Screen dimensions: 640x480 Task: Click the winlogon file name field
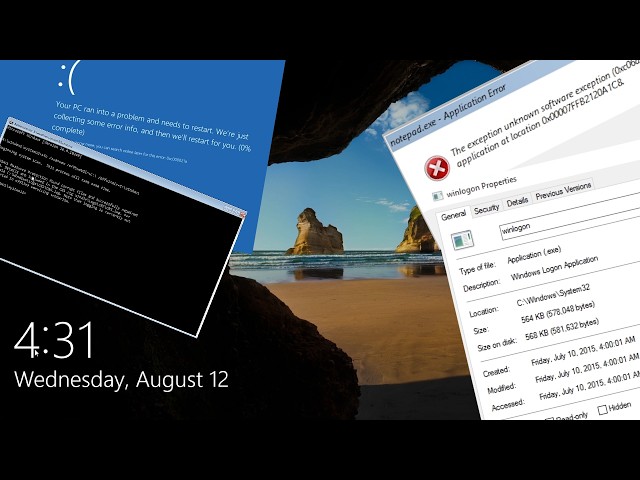(x=571, y=218)
